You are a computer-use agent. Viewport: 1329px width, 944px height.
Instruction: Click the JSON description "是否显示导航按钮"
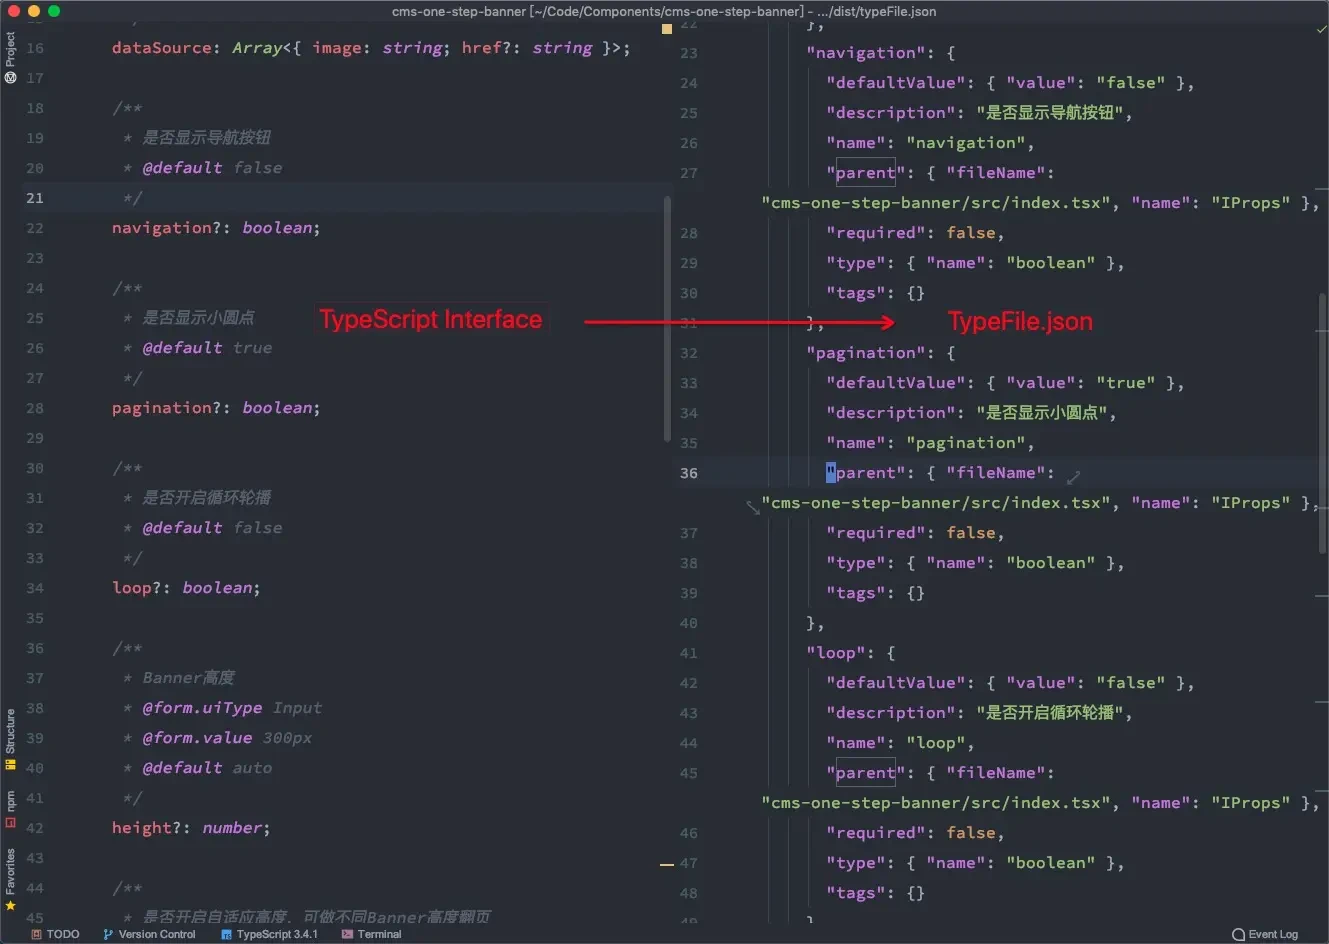coord(1054,113)
